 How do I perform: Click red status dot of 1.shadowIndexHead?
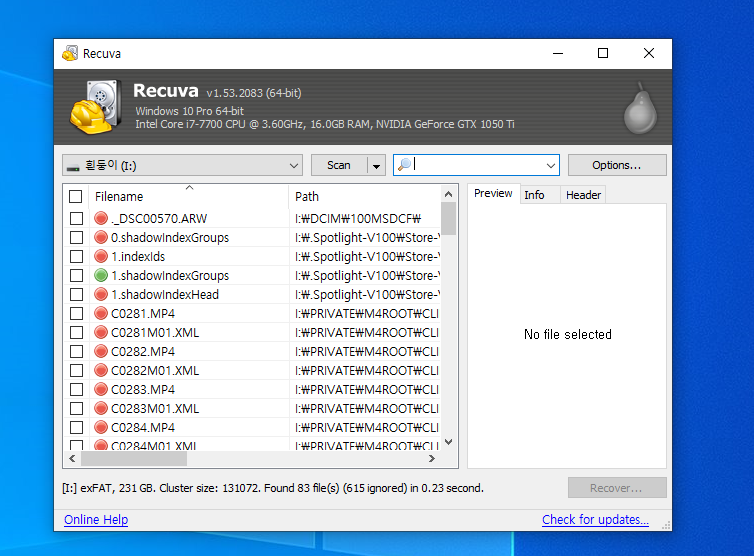pyautogui.click(x=101, y=294)
